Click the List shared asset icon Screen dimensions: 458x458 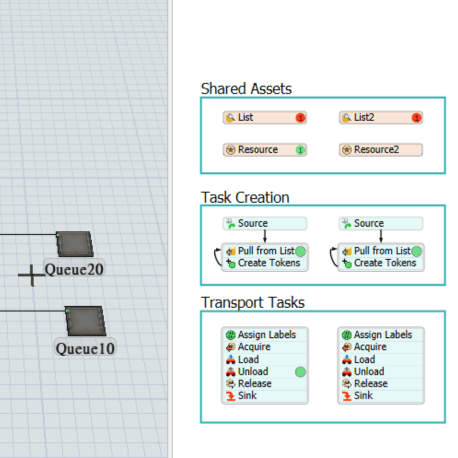tap(230, 118)
